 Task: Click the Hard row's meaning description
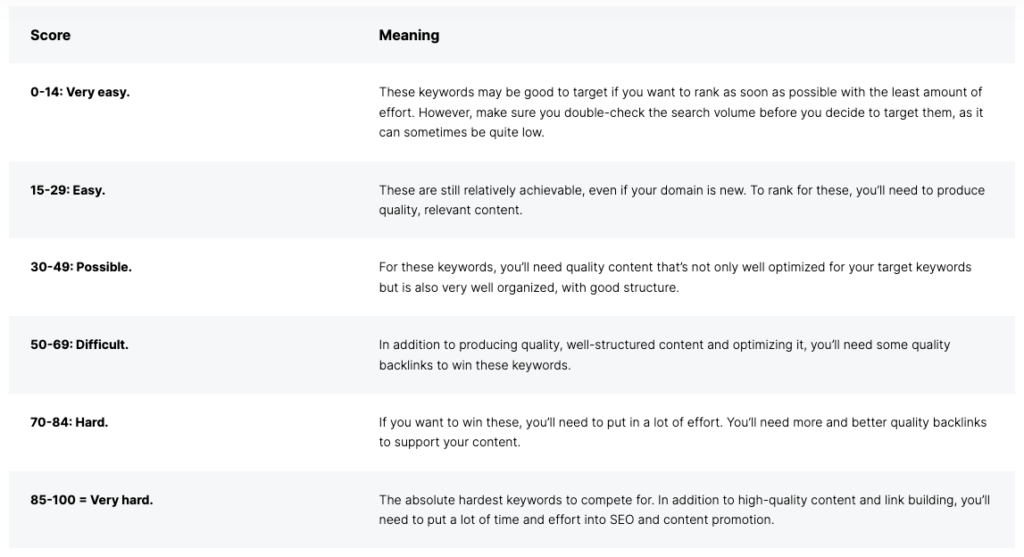coord(682,432)
